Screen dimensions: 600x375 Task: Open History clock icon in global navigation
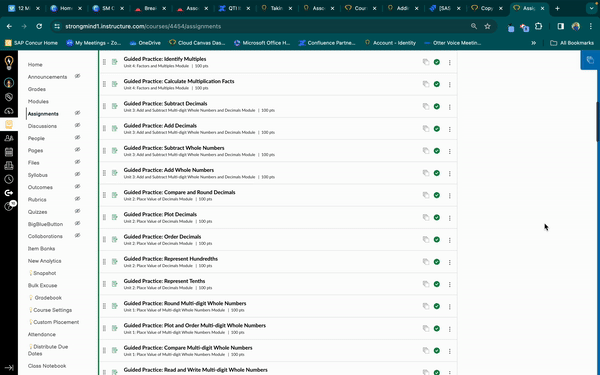[x=9, y=179]
